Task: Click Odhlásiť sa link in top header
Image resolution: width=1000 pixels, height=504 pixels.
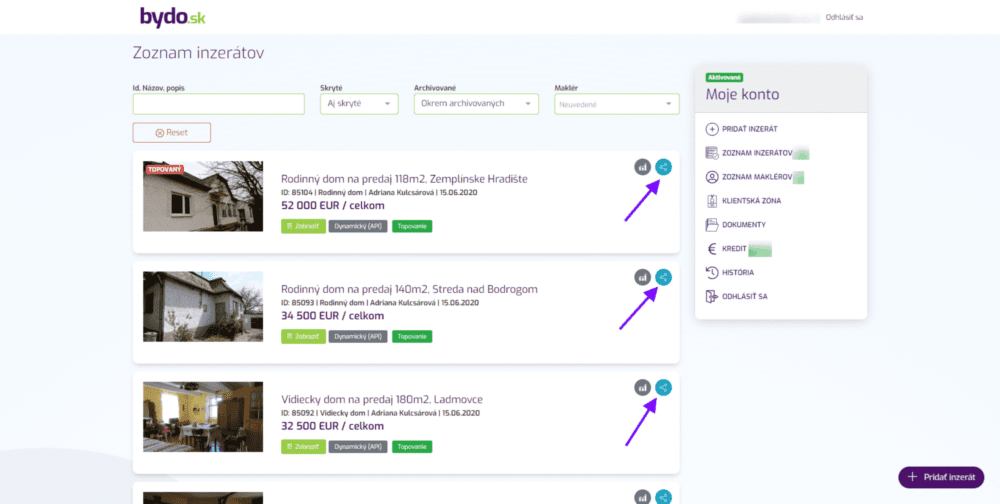Action: (844, 17)
